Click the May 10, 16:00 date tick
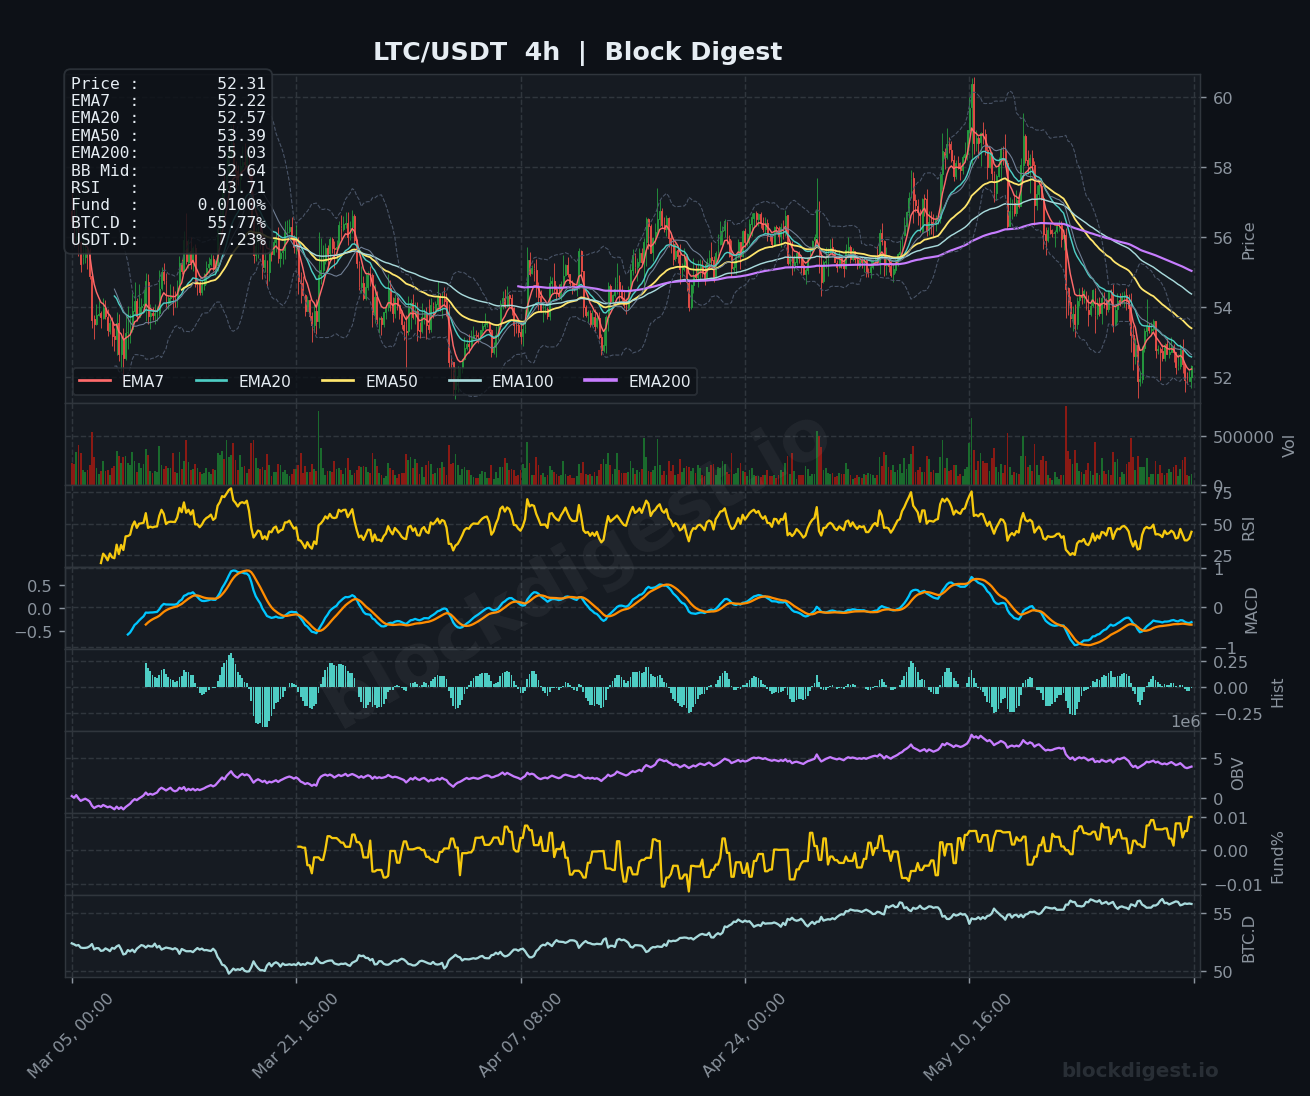 (x=968, y=1035)
